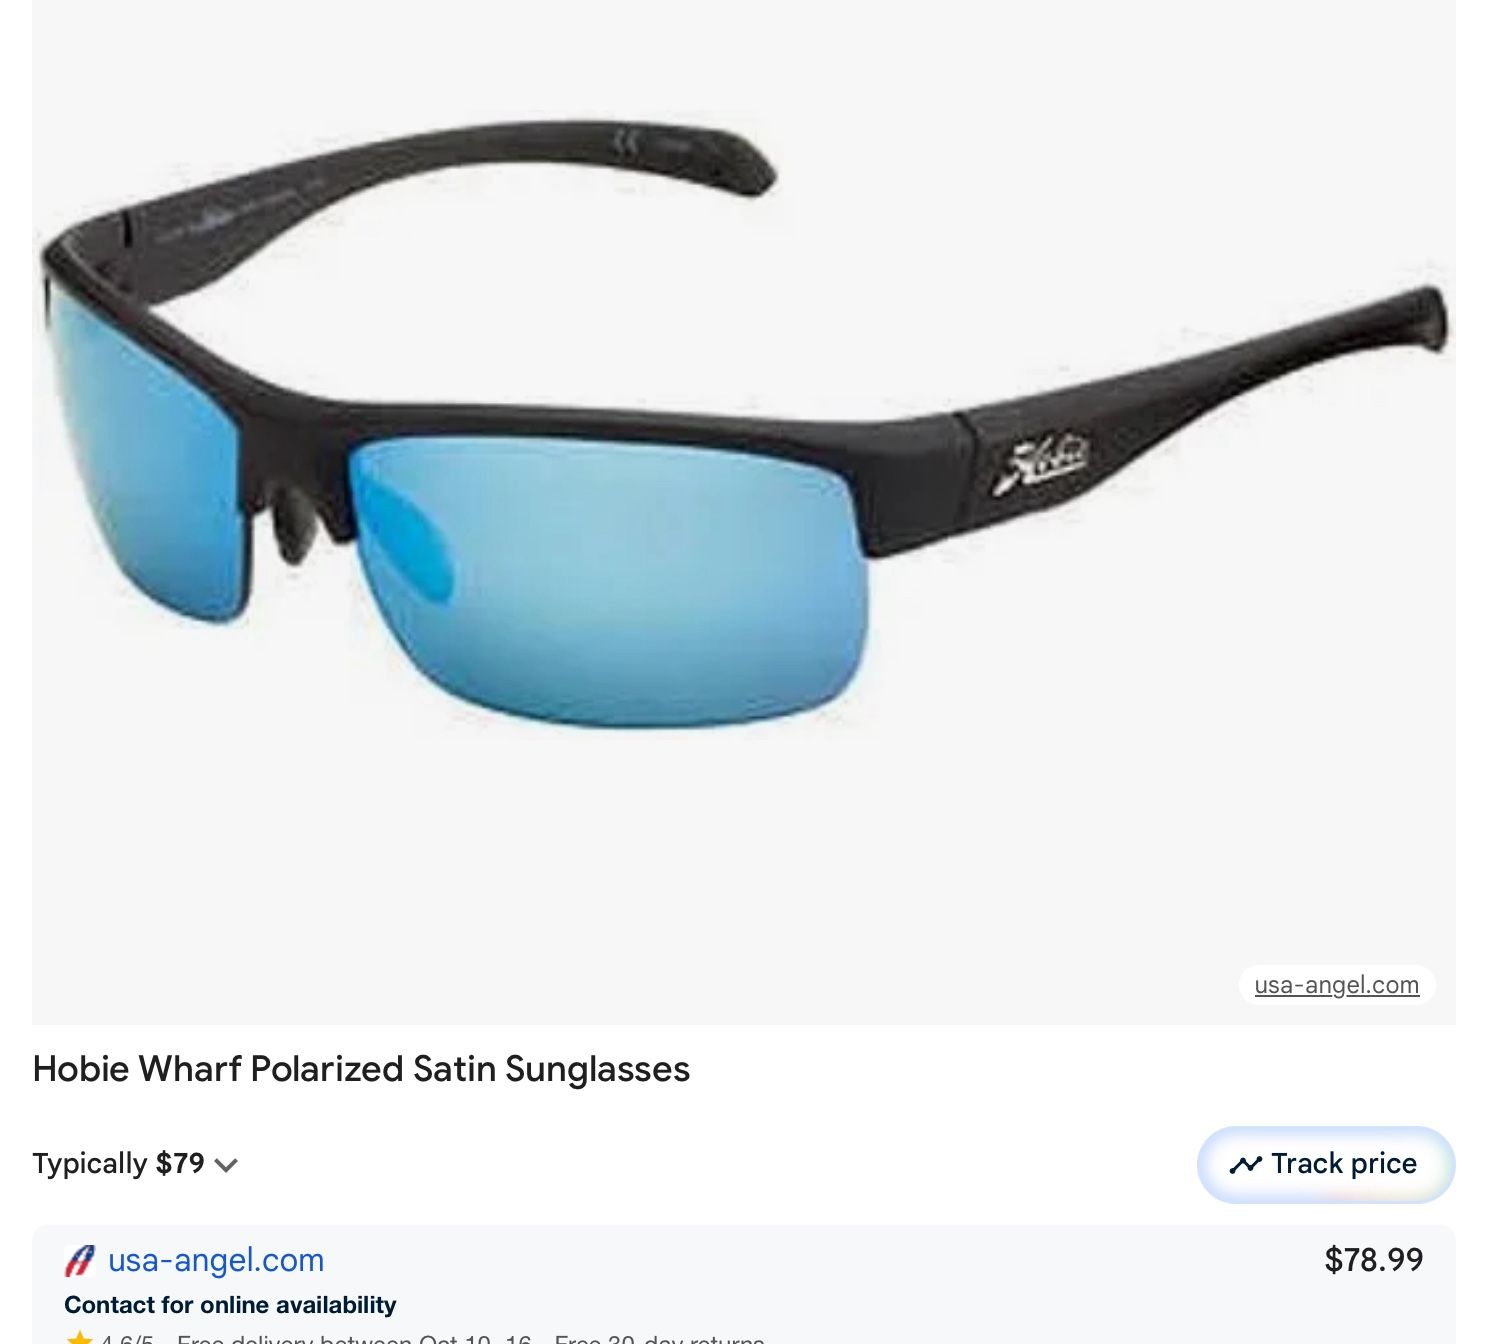1488x1344 pixels.
Task: Click the Hobie logo on the sunglasses temple
Action: (1040, 464)
